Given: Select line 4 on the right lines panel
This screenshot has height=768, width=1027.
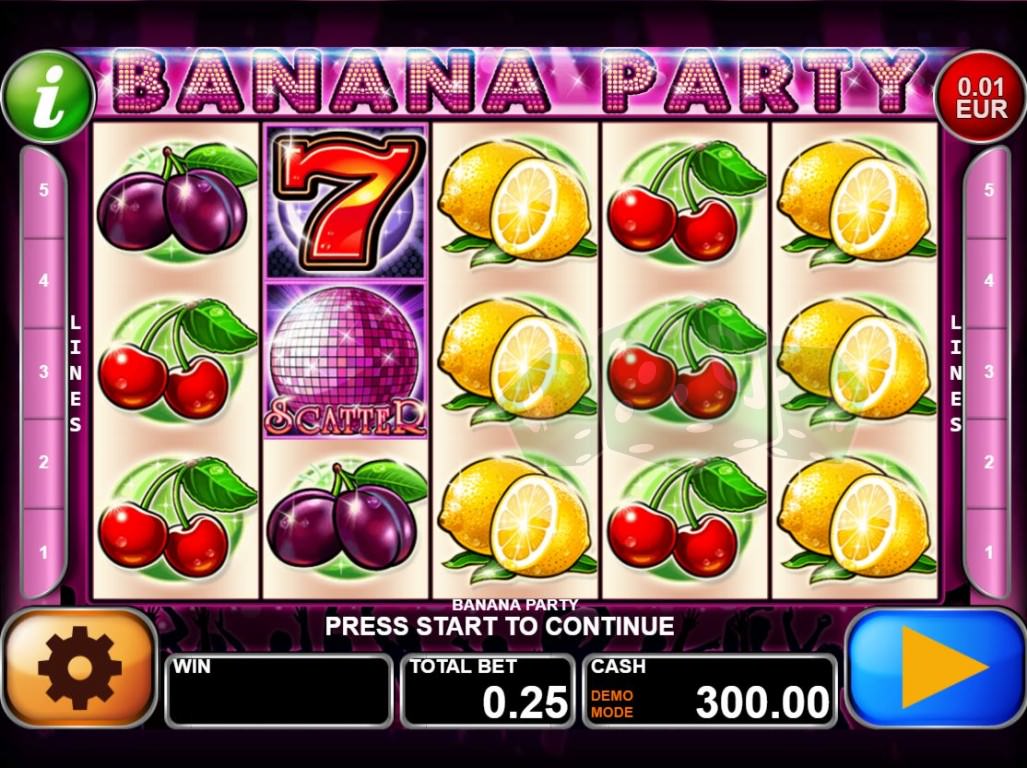Looking at the screenshot, I should point(988,281).
